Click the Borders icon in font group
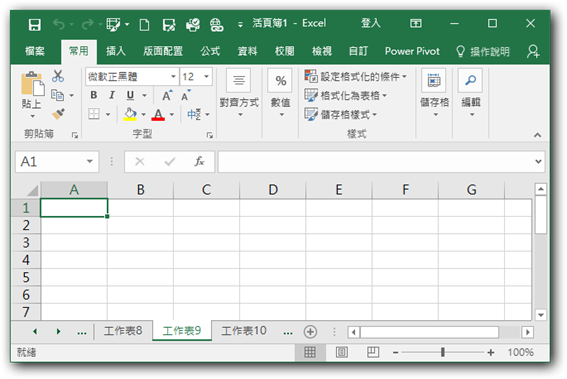 point(94,114)
